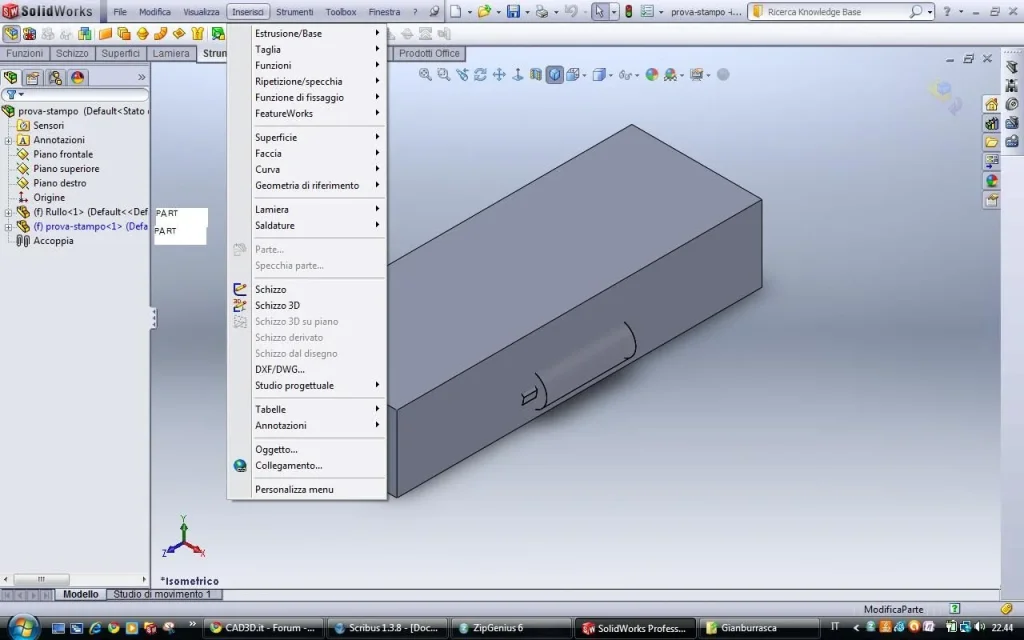
Task: Click the Rebuild traffic light icon
Action: pyautogui.click(x=628, y=11)
